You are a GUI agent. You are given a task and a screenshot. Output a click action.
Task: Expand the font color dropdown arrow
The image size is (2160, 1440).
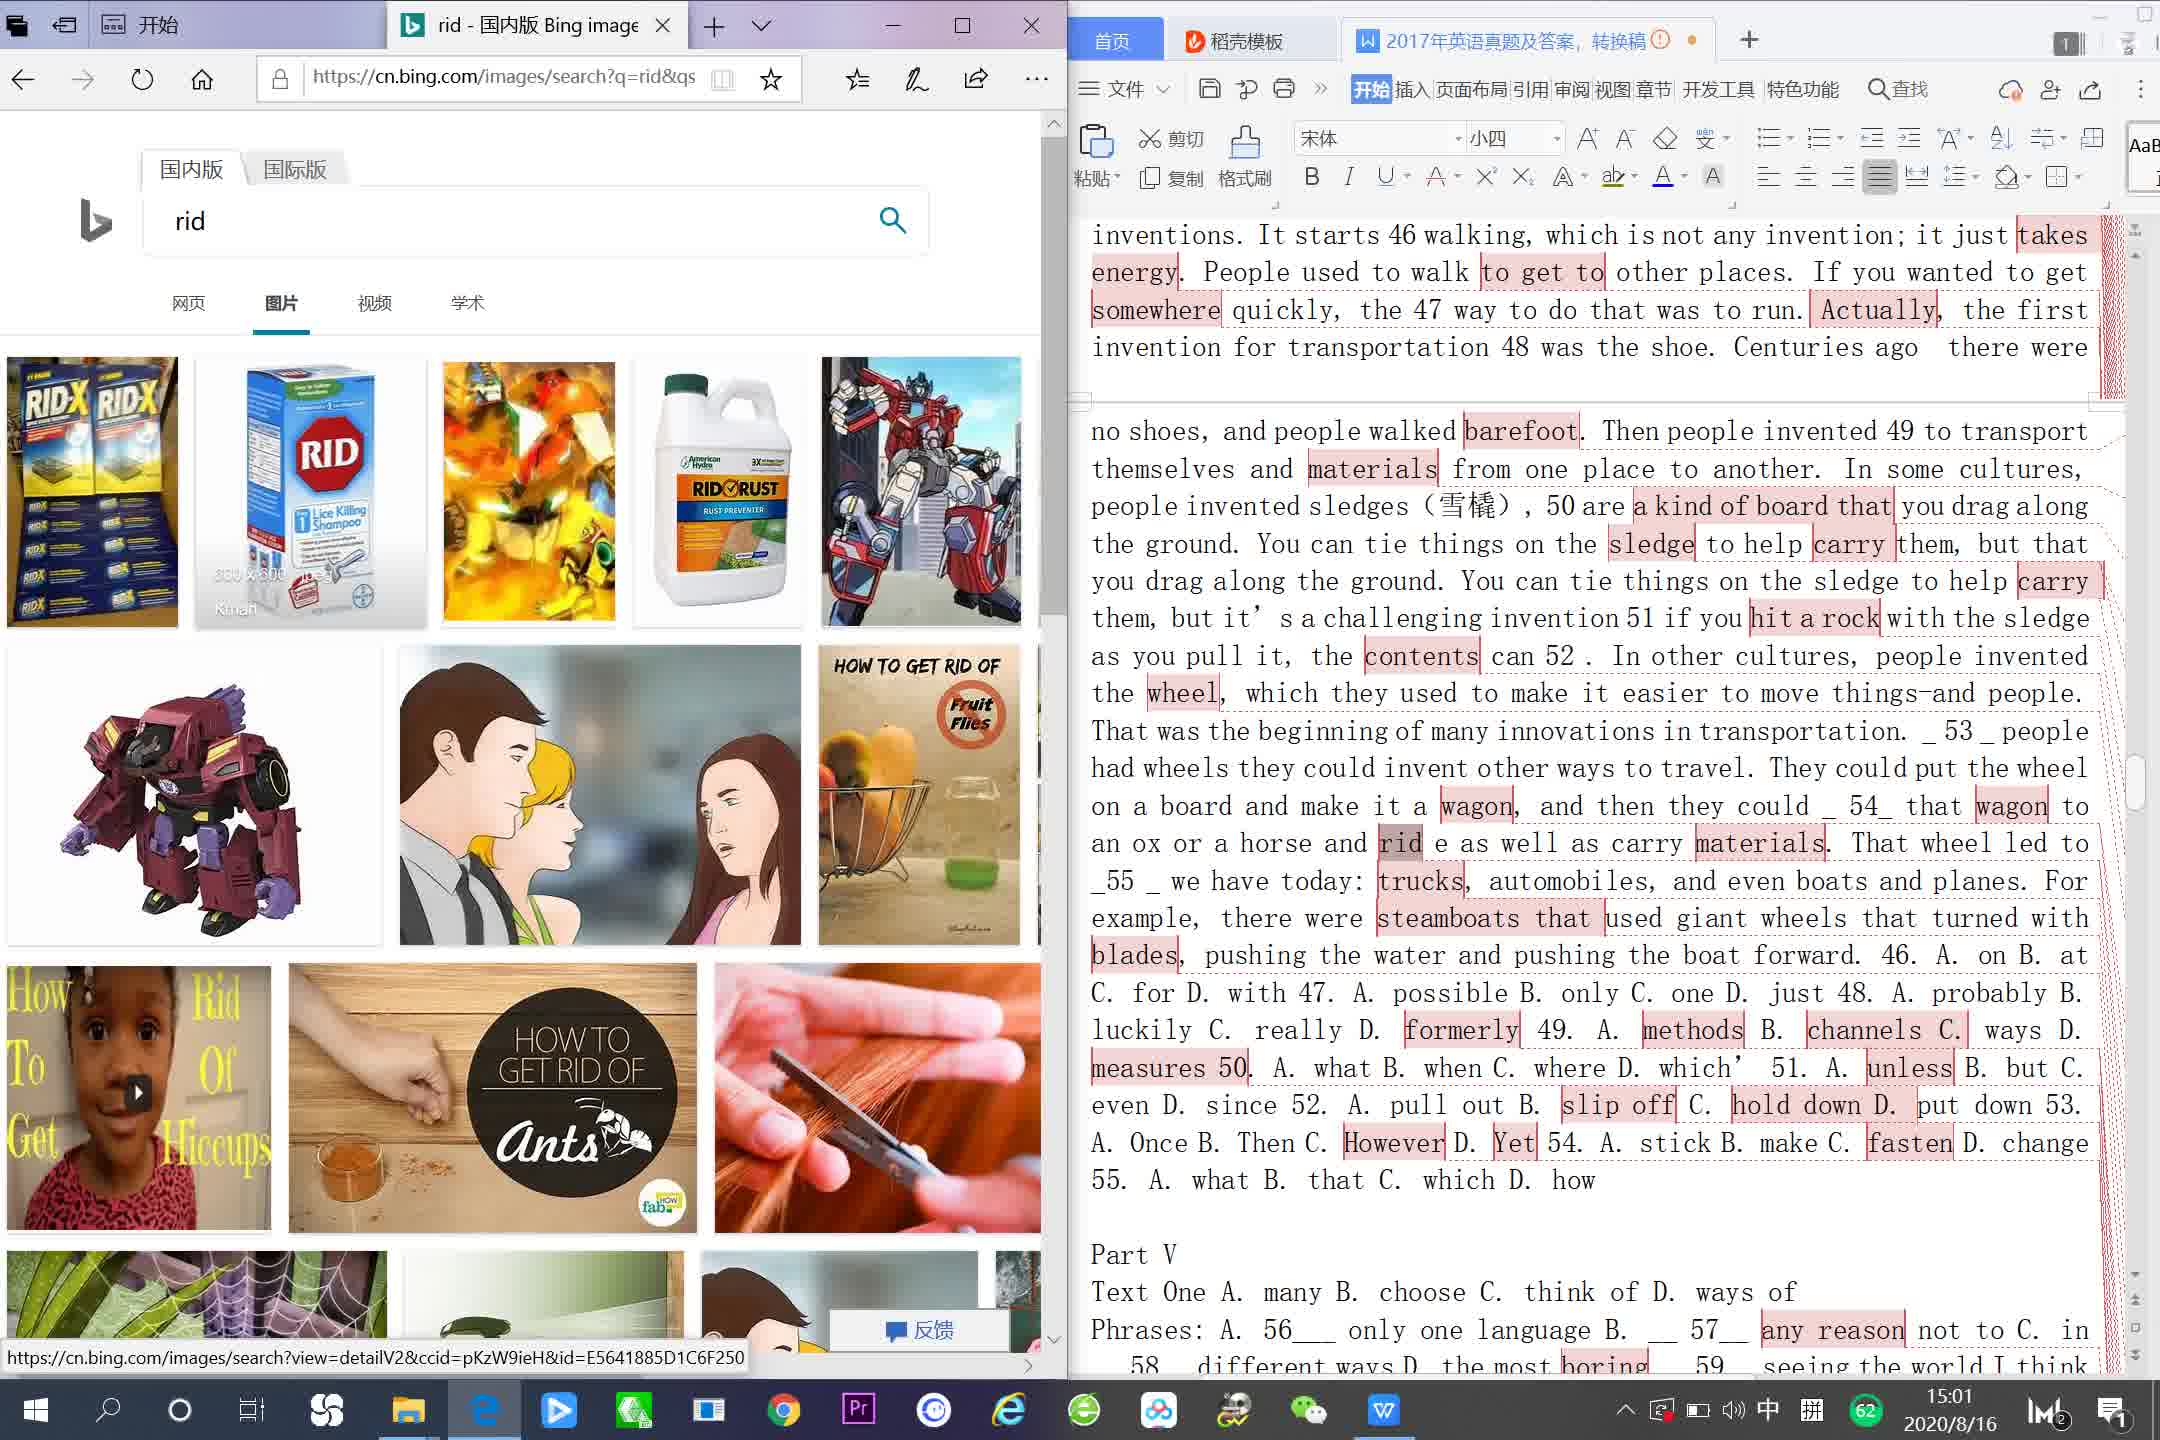pyautogui.click(x=1684, y=177)
